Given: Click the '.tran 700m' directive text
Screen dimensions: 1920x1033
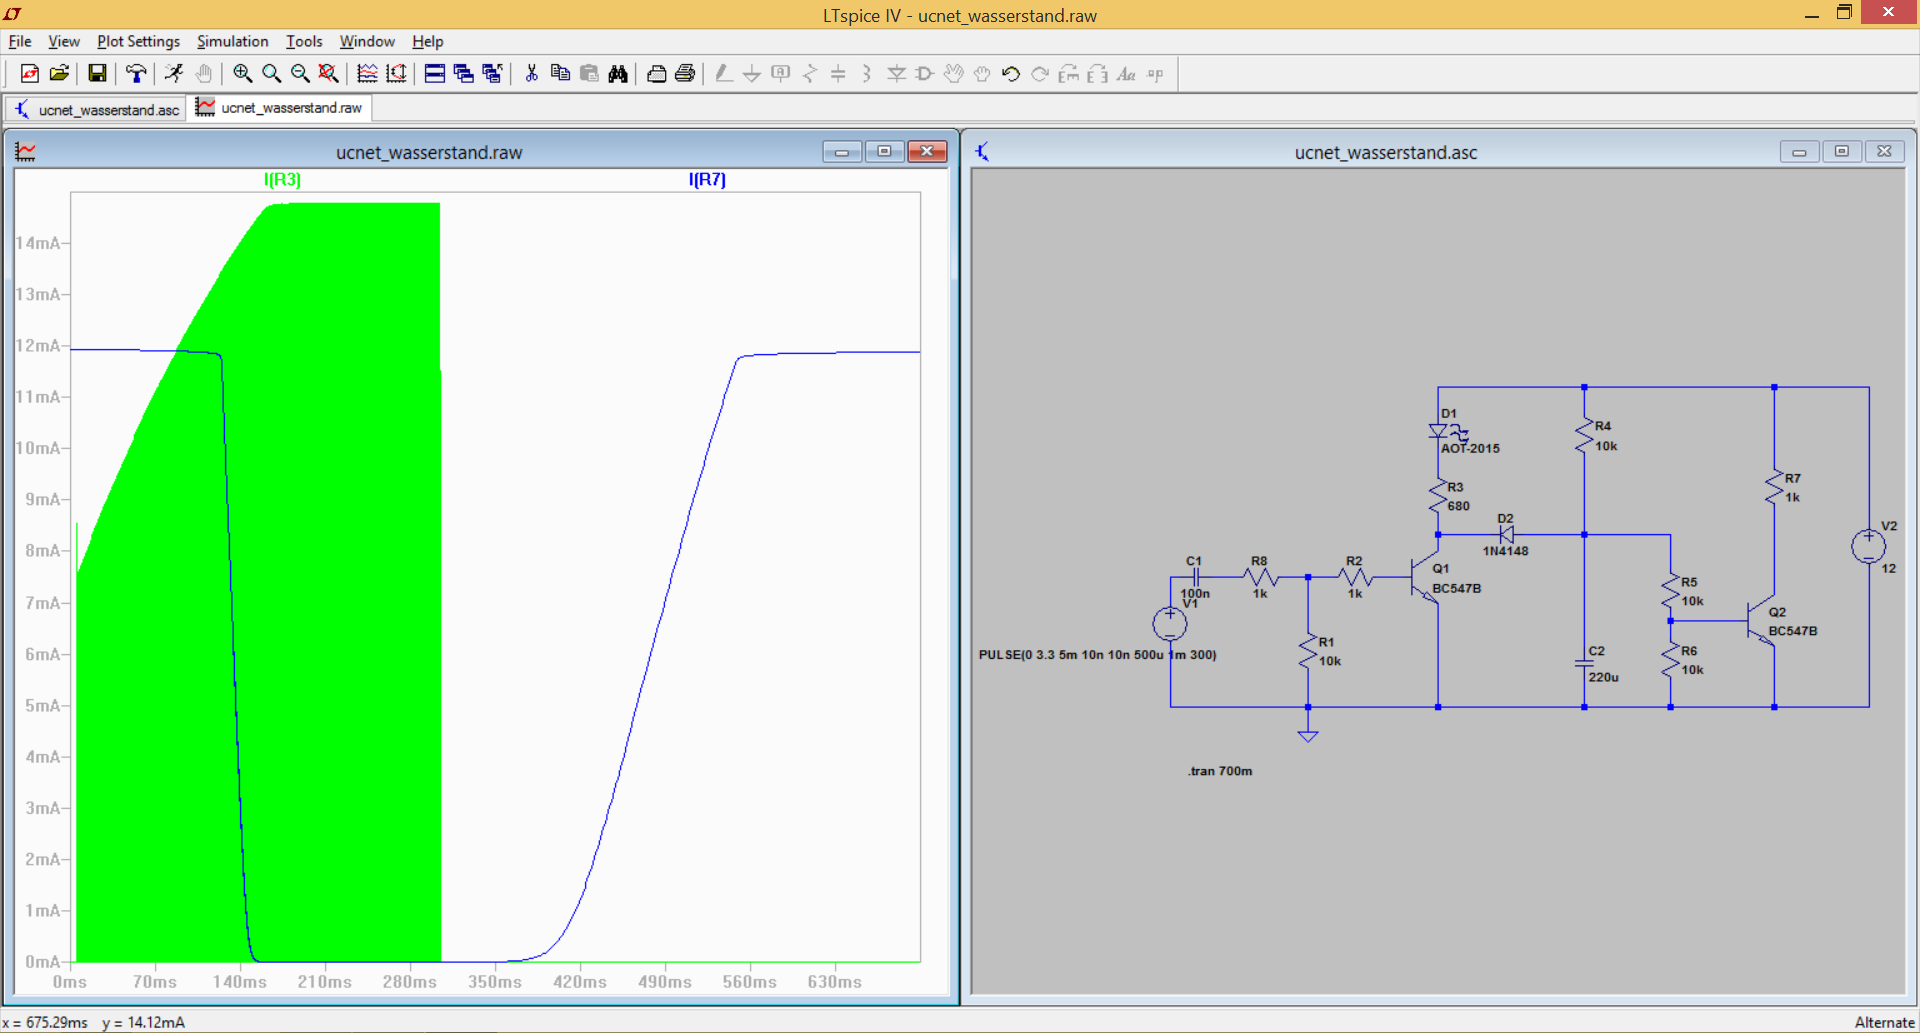Looking at the screenshot, I should tap(1220, 771).
